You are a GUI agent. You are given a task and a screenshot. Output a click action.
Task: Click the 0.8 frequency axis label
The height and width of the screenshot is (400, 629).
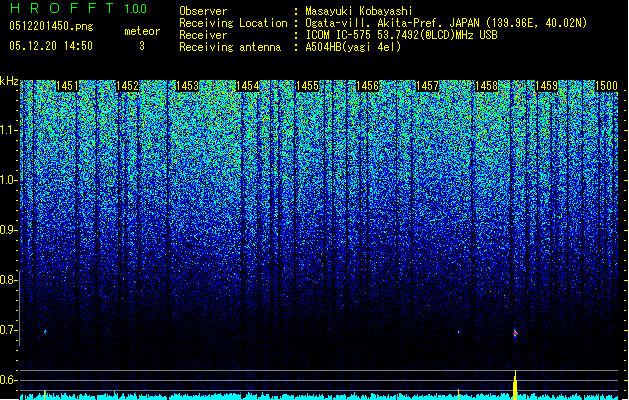pos(8,280)
